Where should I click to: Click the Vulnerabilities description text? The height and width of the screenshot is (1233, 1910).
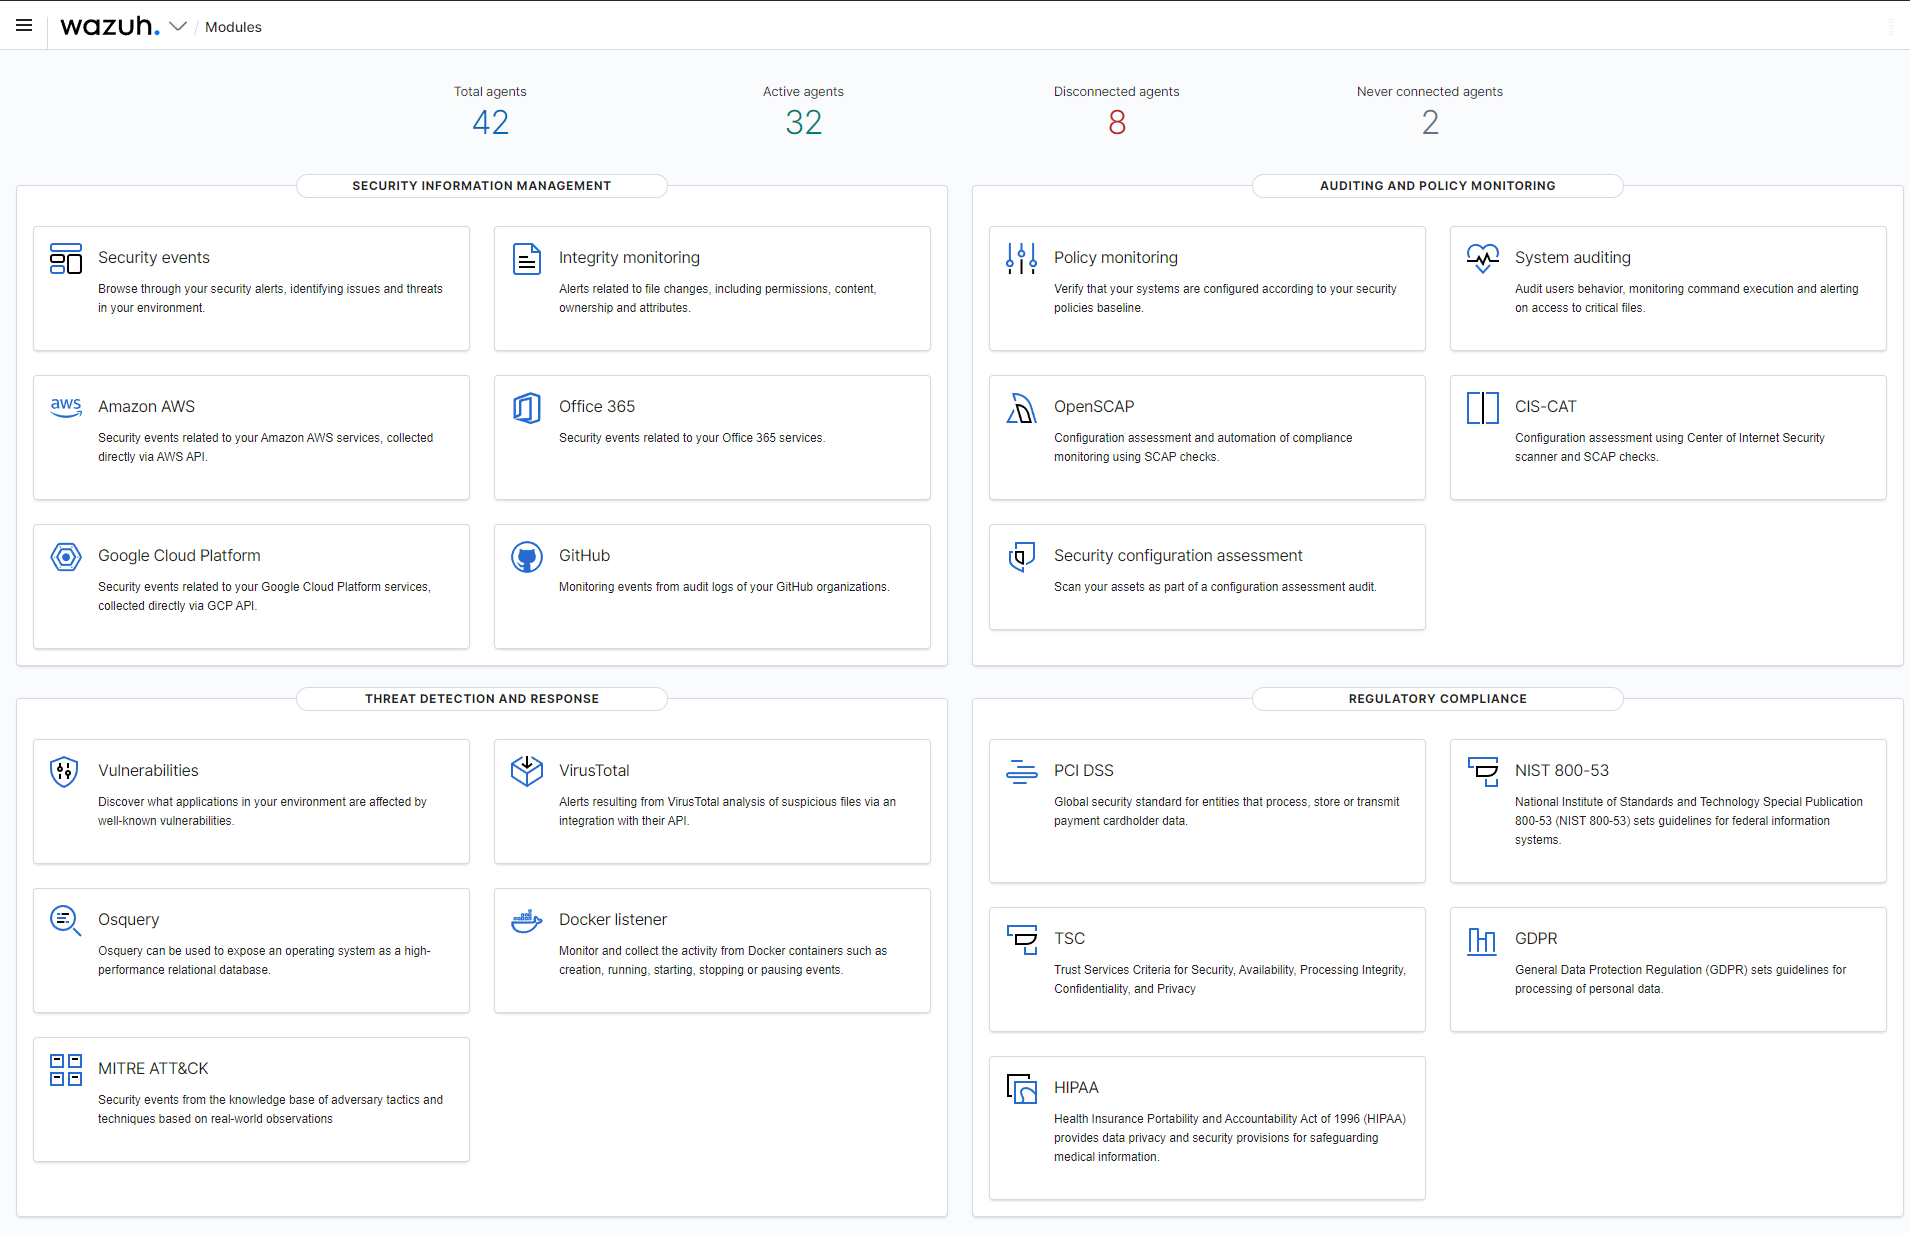[x=262, y=811]
